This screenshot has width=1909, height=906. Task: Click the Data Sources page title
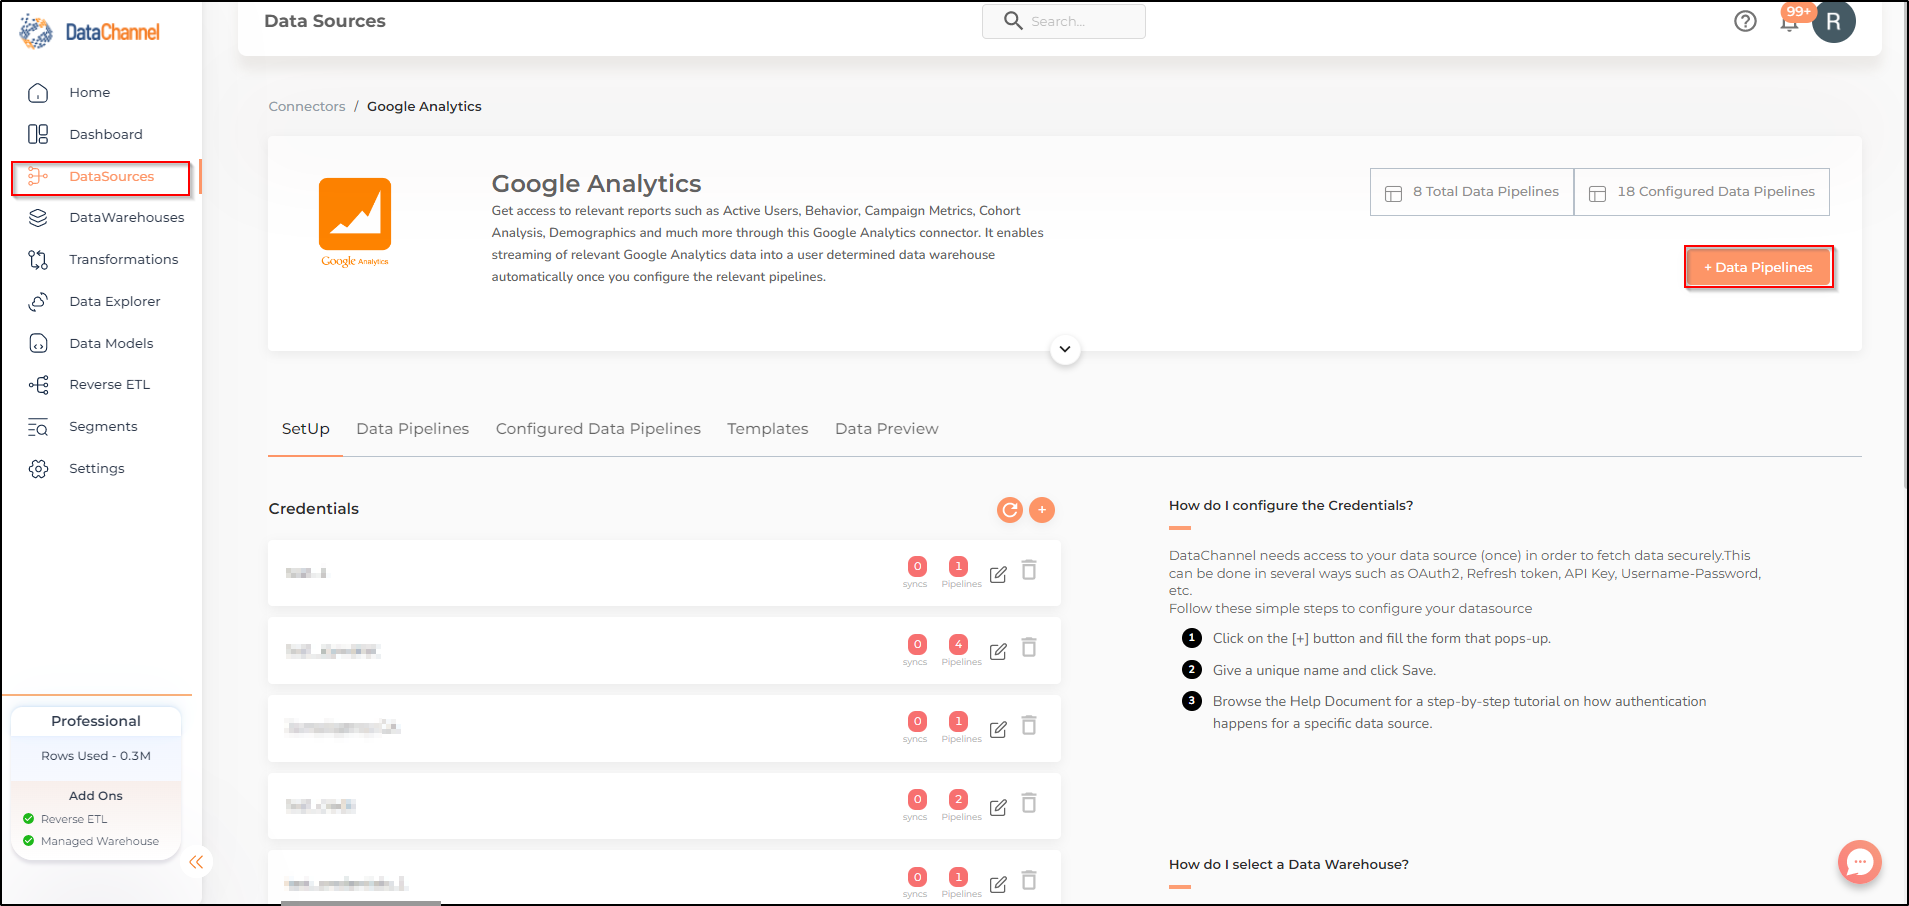pos(325,21)
